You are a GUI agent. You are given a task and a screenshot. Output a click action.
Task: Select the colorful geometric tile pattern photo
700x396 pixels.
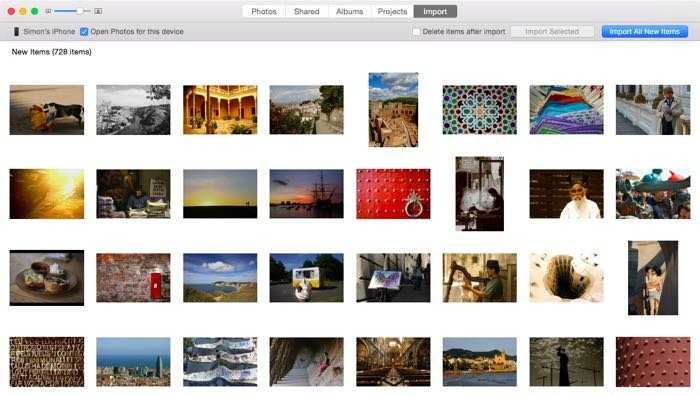[480, 110]
